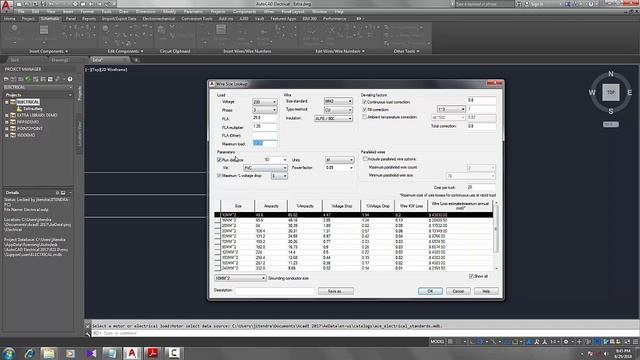The image size is (640, 360).
Task: Click the Help button in Wire Size Lookup
Action: pyautogui.click(x=486, y=291)
